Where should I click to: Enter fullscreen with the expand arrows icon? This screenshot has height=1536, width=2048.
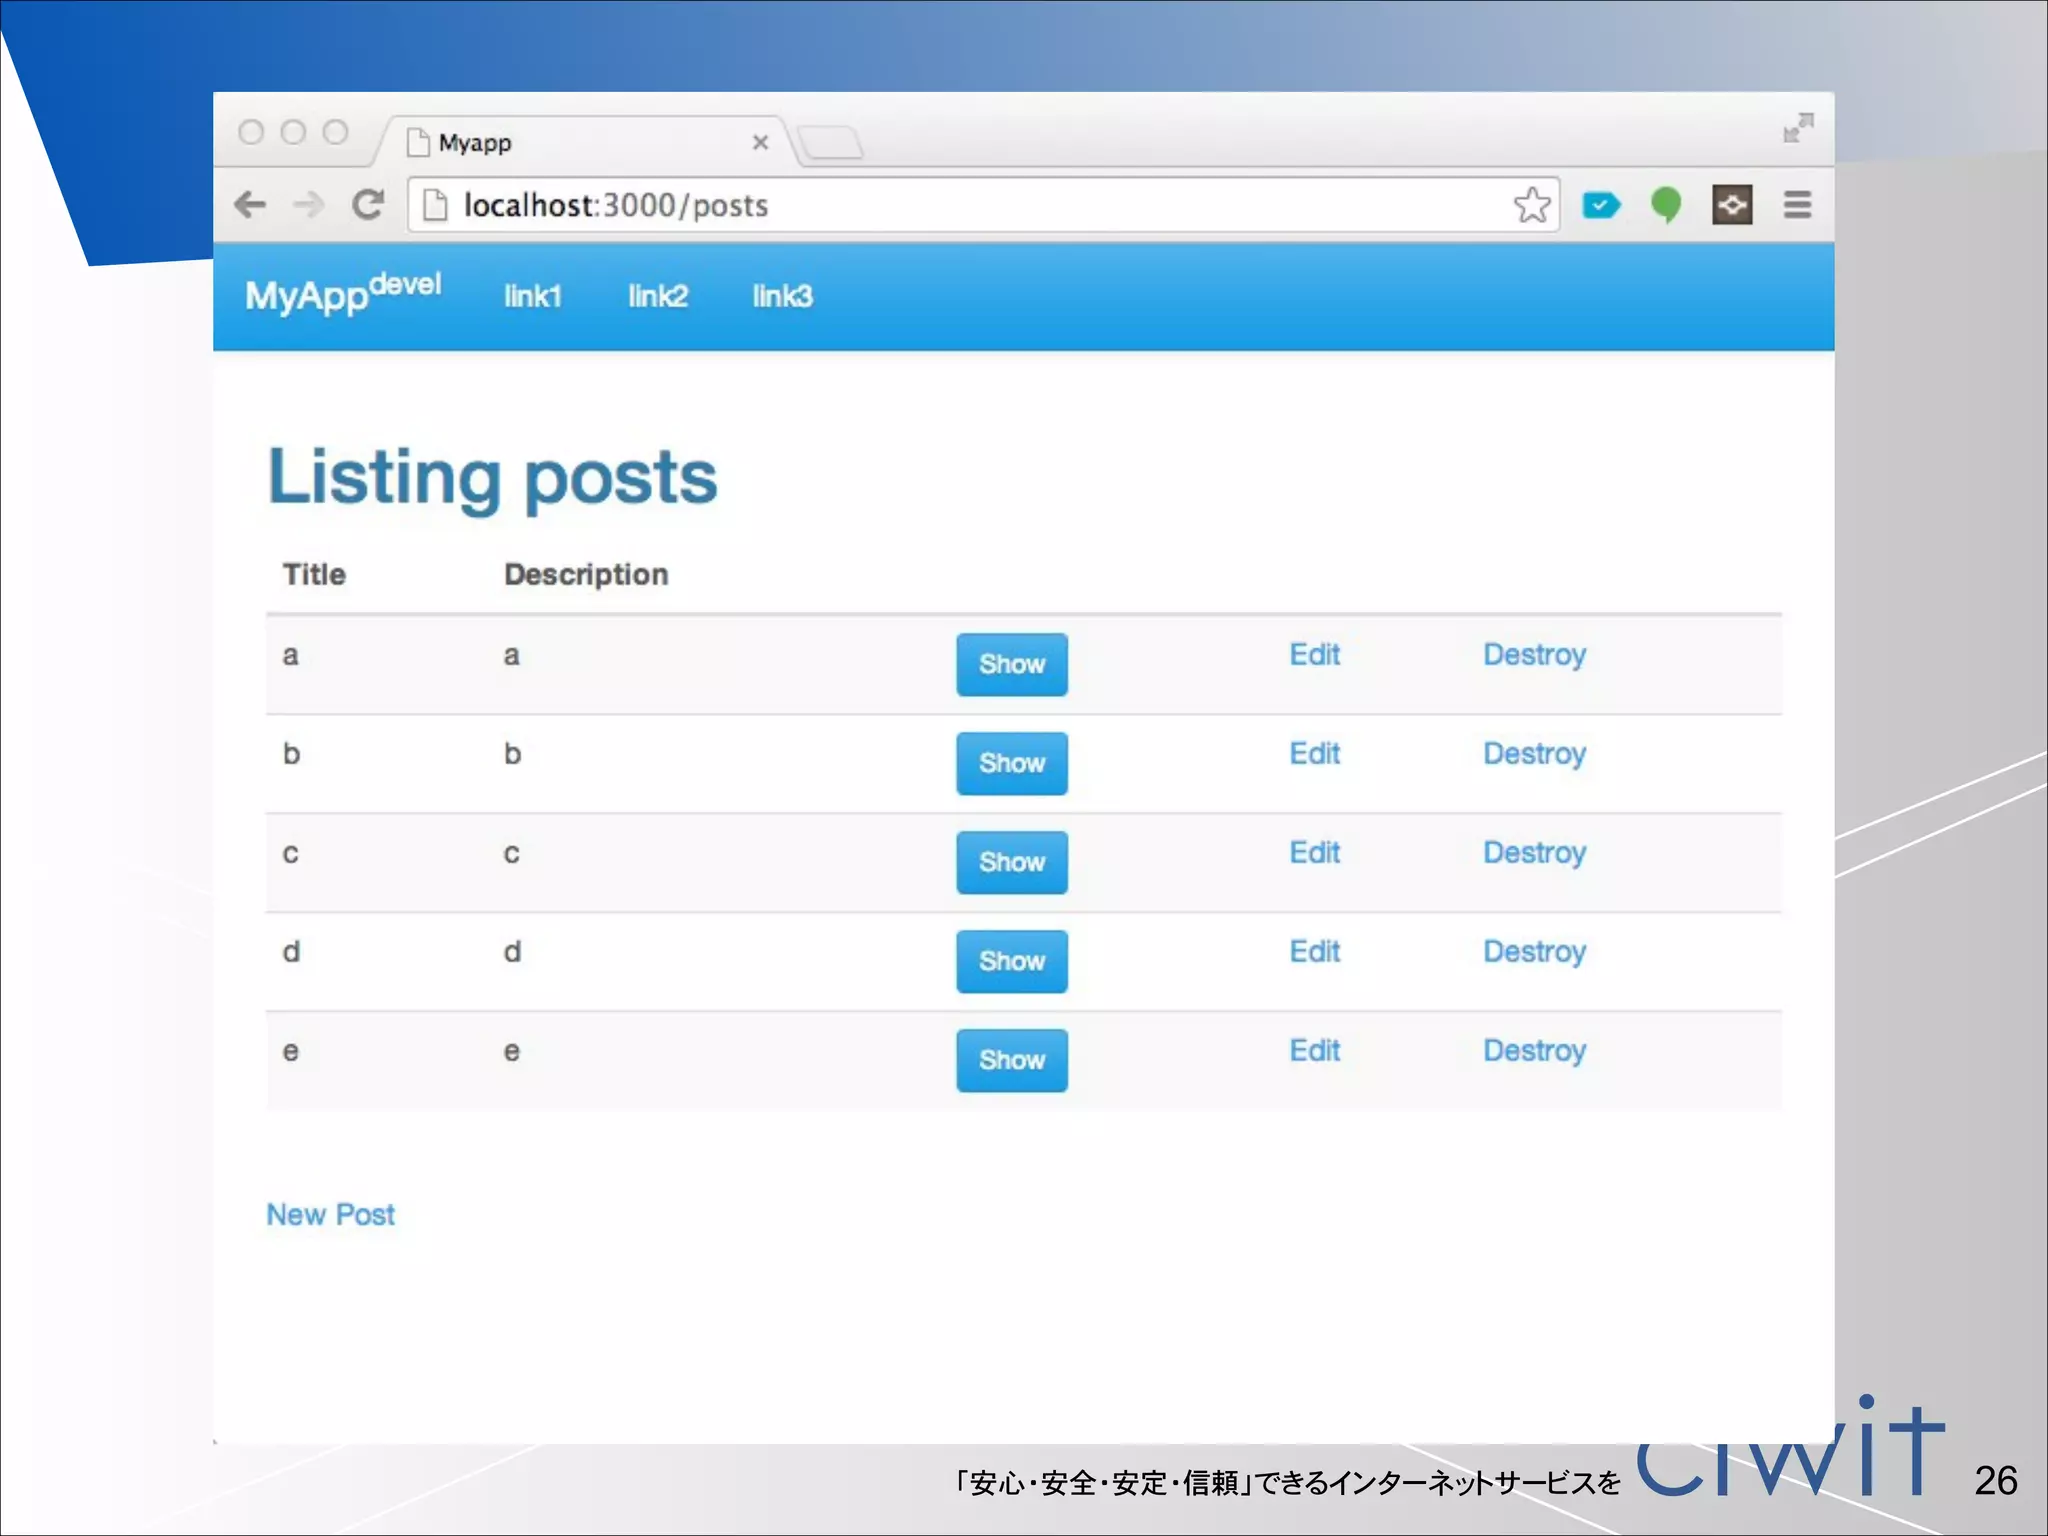(x=1798, y=128)
